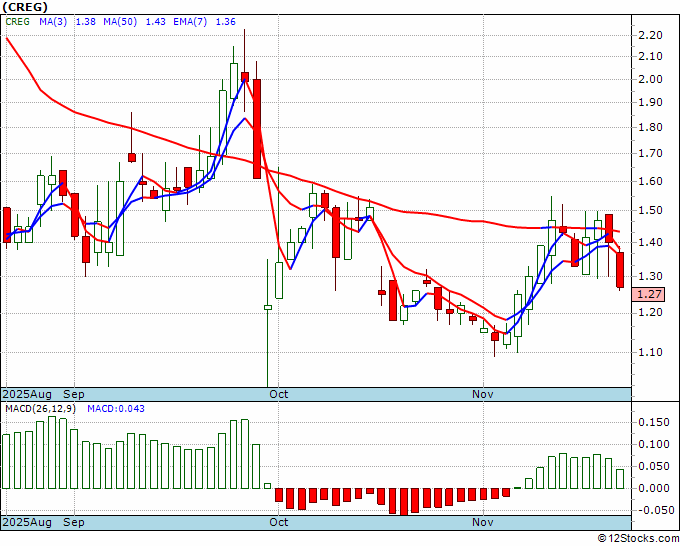
Task: Click the lowest red MACD histogram bar
Action: pyautogui.click(x=404, y=502)
